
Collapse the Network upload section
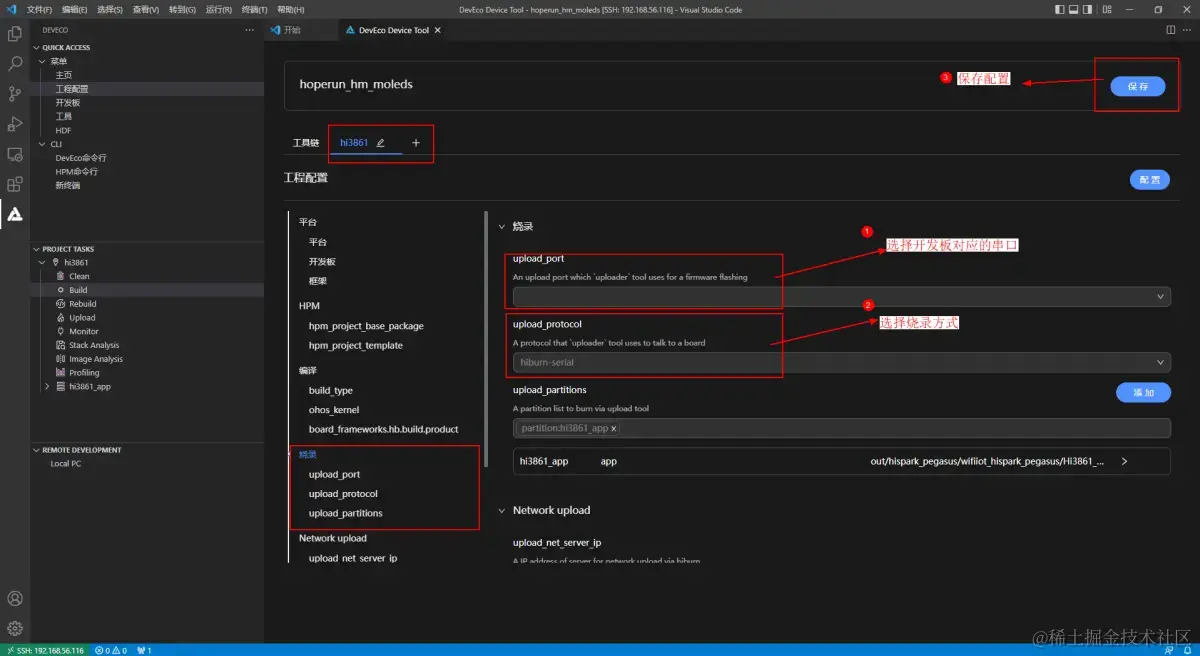[502, 510]
